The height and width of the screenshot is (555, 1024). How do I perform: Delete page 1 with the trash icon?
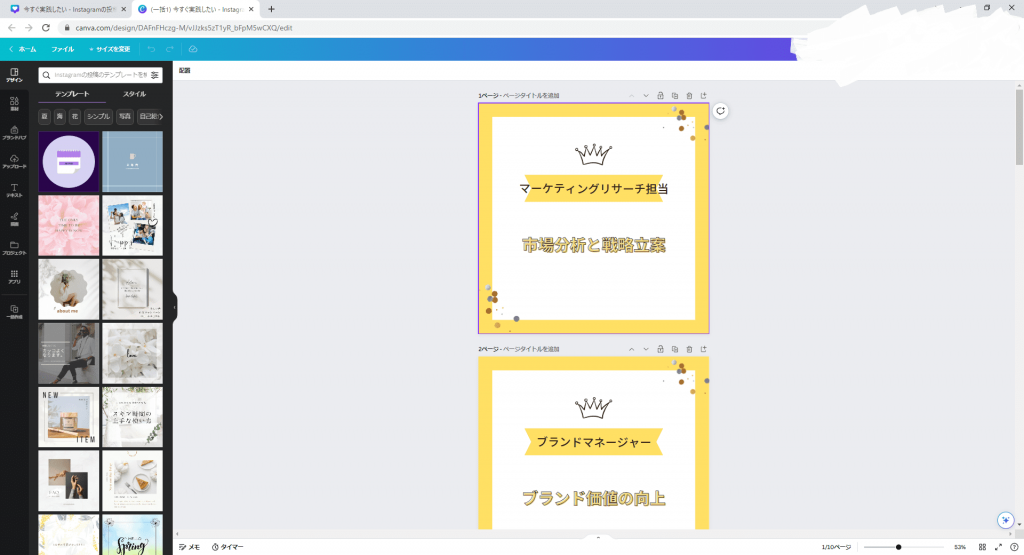coord(689,95)
